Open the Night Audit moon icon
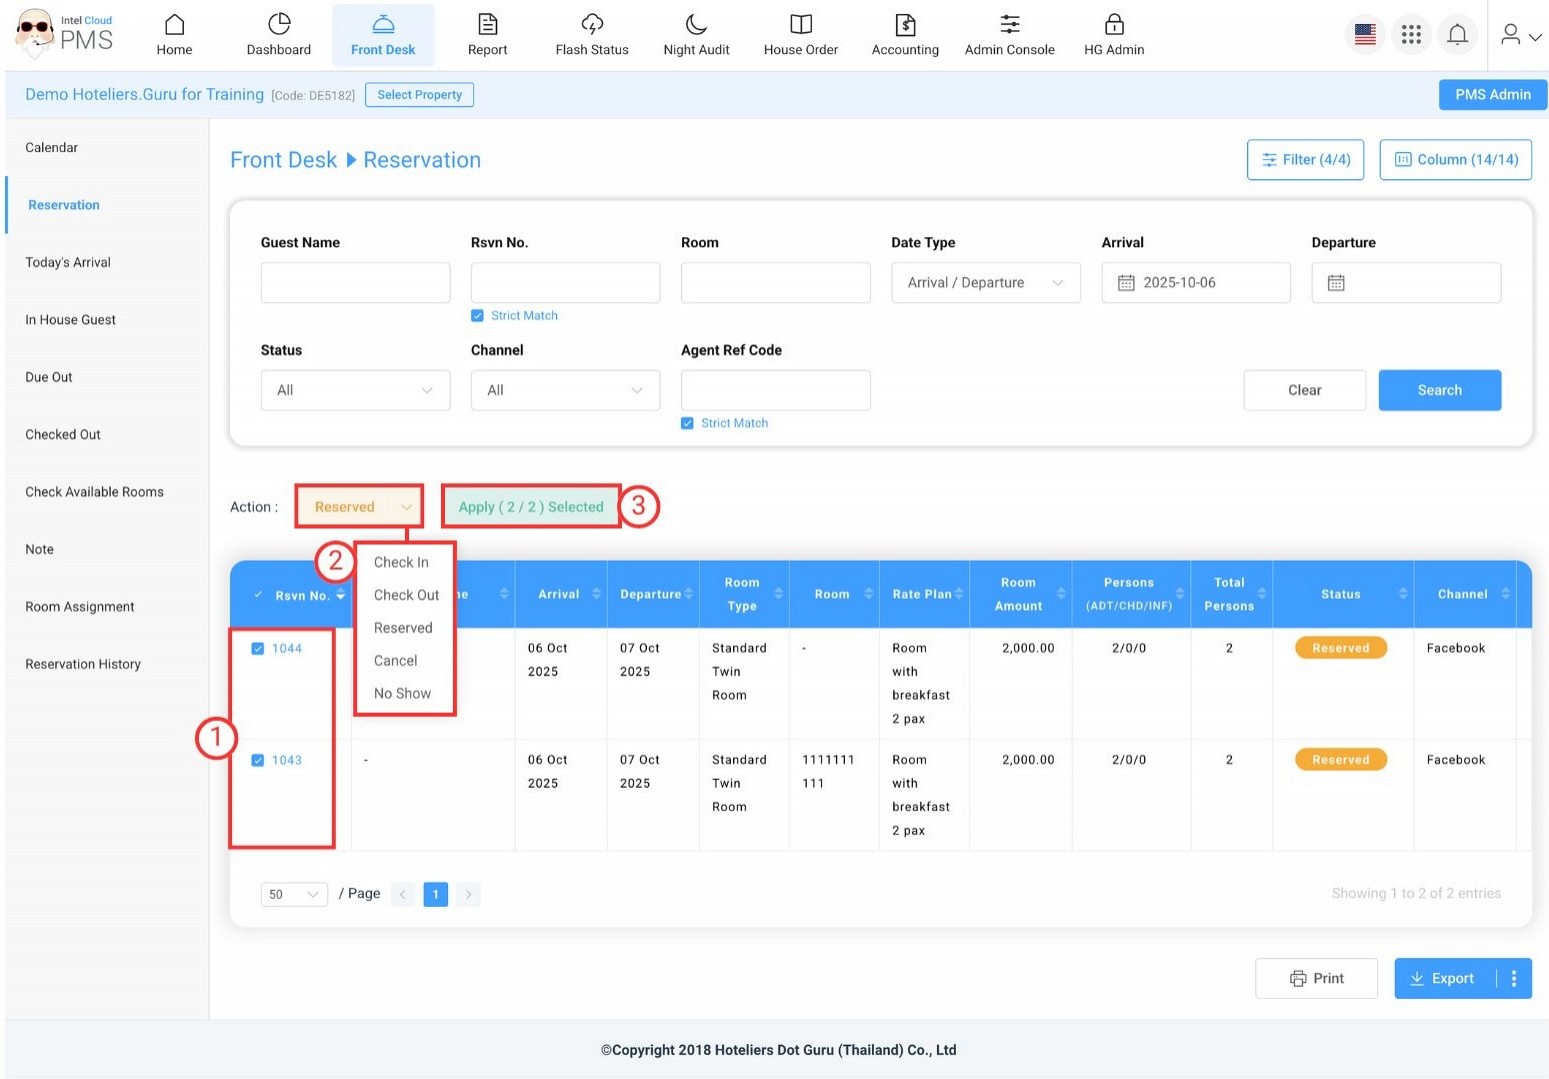 (x=696, y=24)
